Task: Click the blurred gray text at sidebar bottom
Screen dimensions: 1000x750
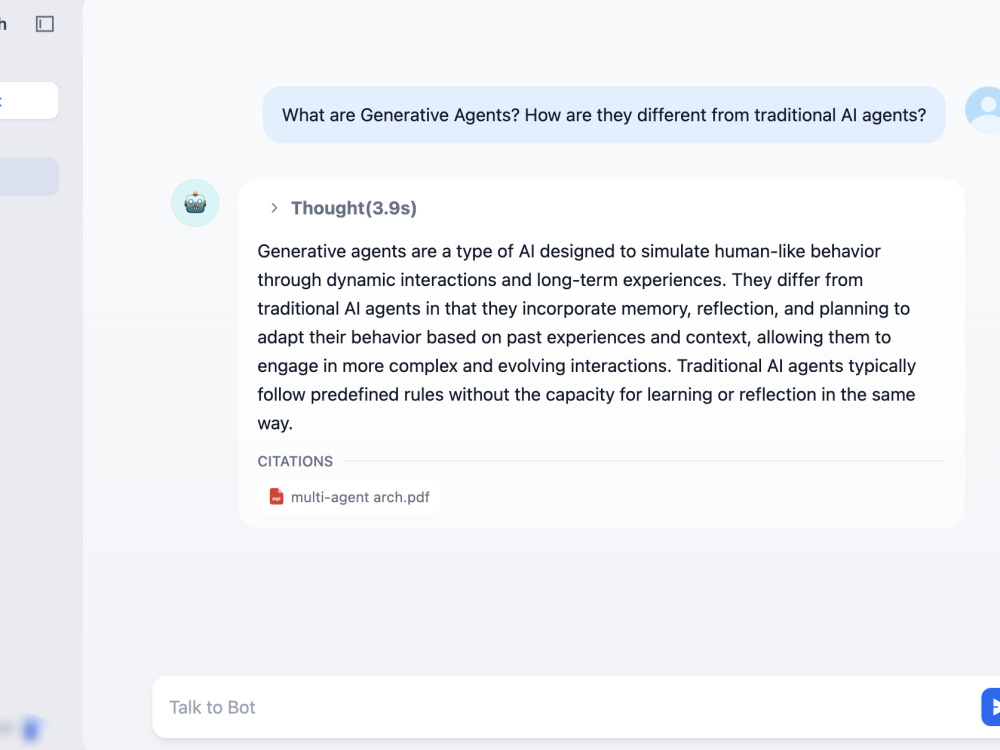Action: pyautogui.click(x=6, y=728)
